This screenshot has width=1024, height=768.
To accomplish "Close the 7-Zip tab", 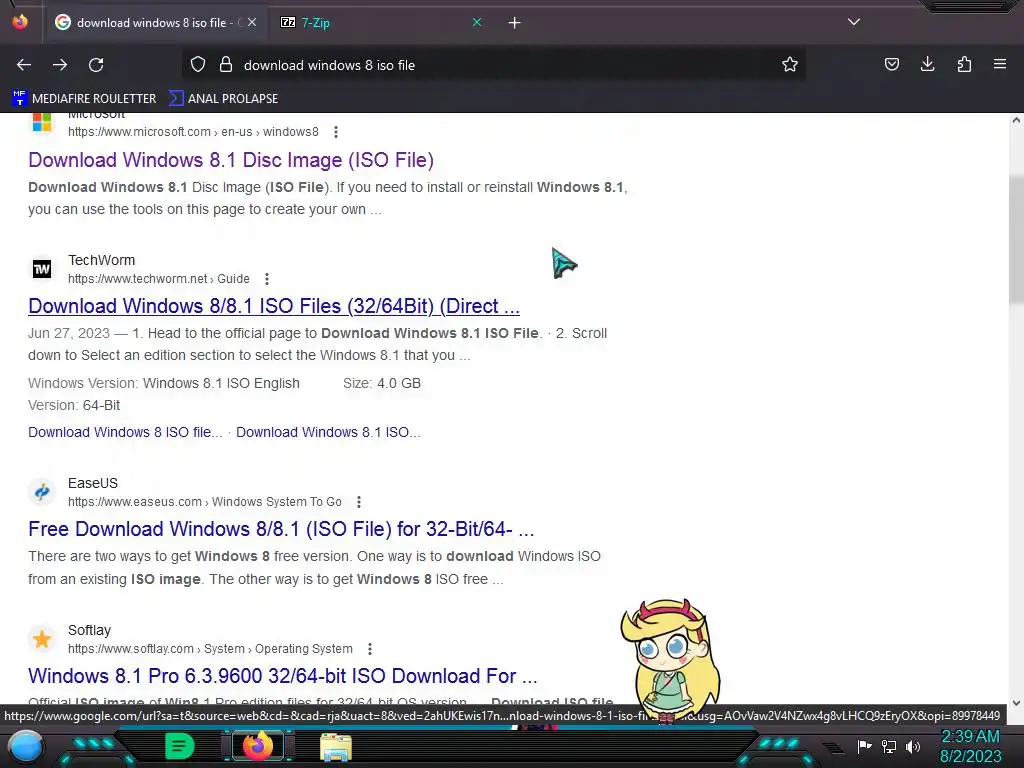I will [477, 22].
